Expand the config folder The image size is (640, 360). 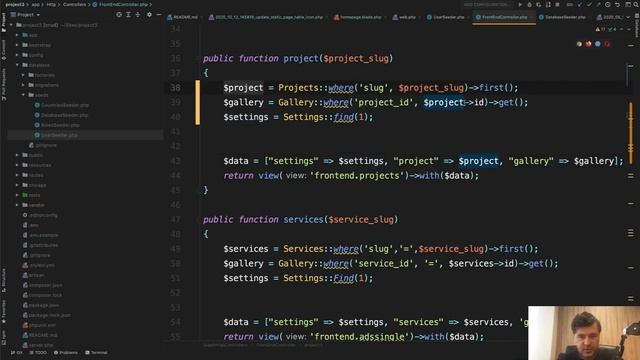[x=17, y=55]
